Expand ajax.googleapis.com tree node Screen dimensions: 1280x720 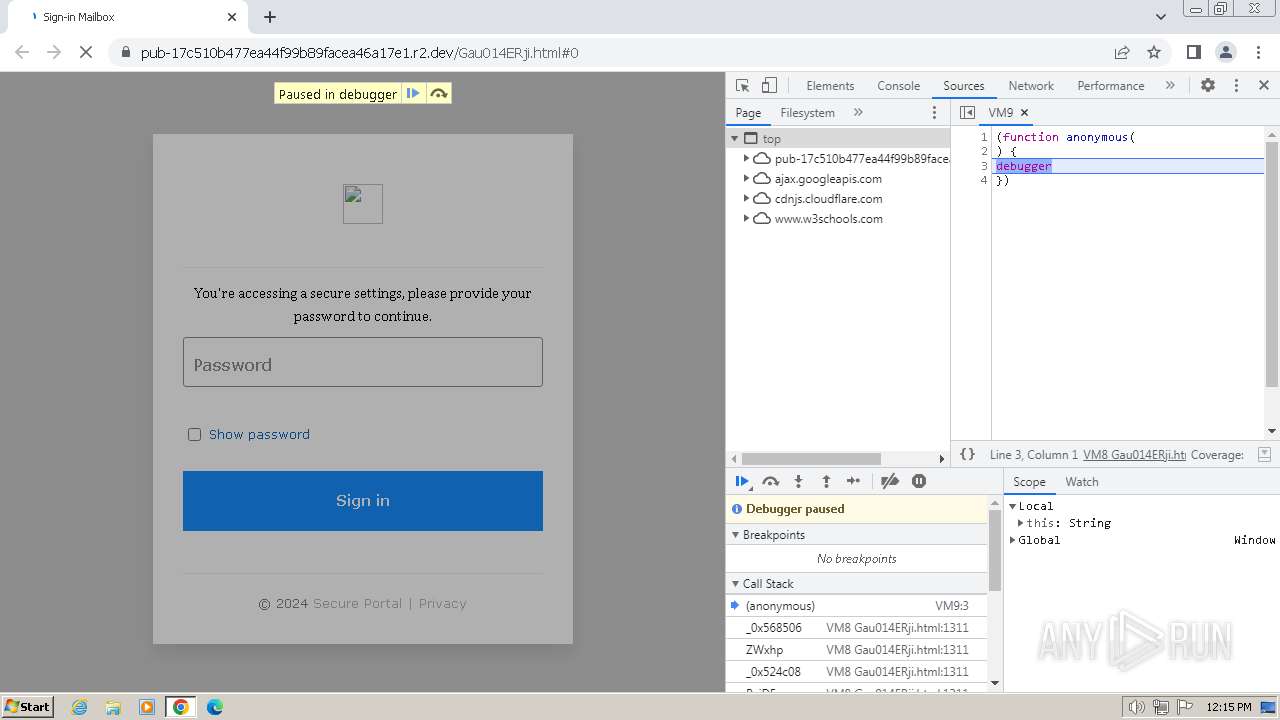pyautogui.click(x=746, y=179)
